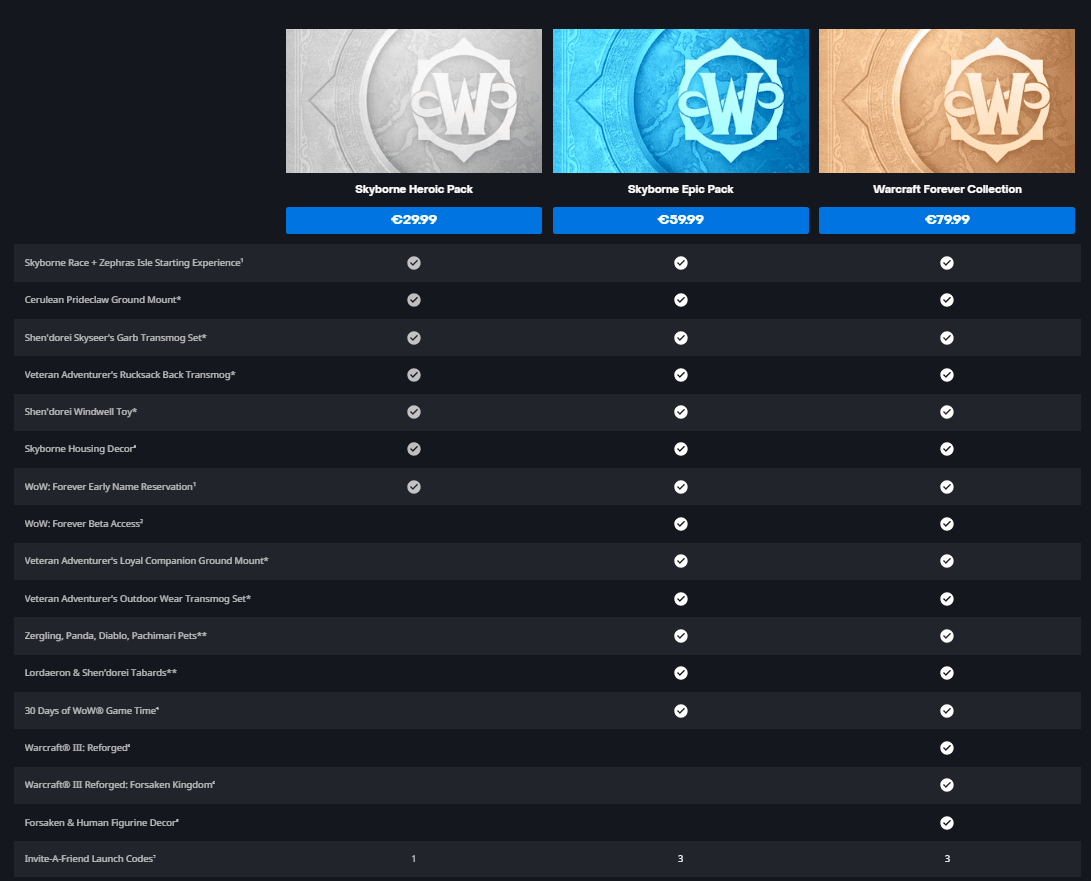Click Heroic Pack checkmark for Skyborne Housing Decor
Screen dimensions: 1091x881
(x=414, y=449)
